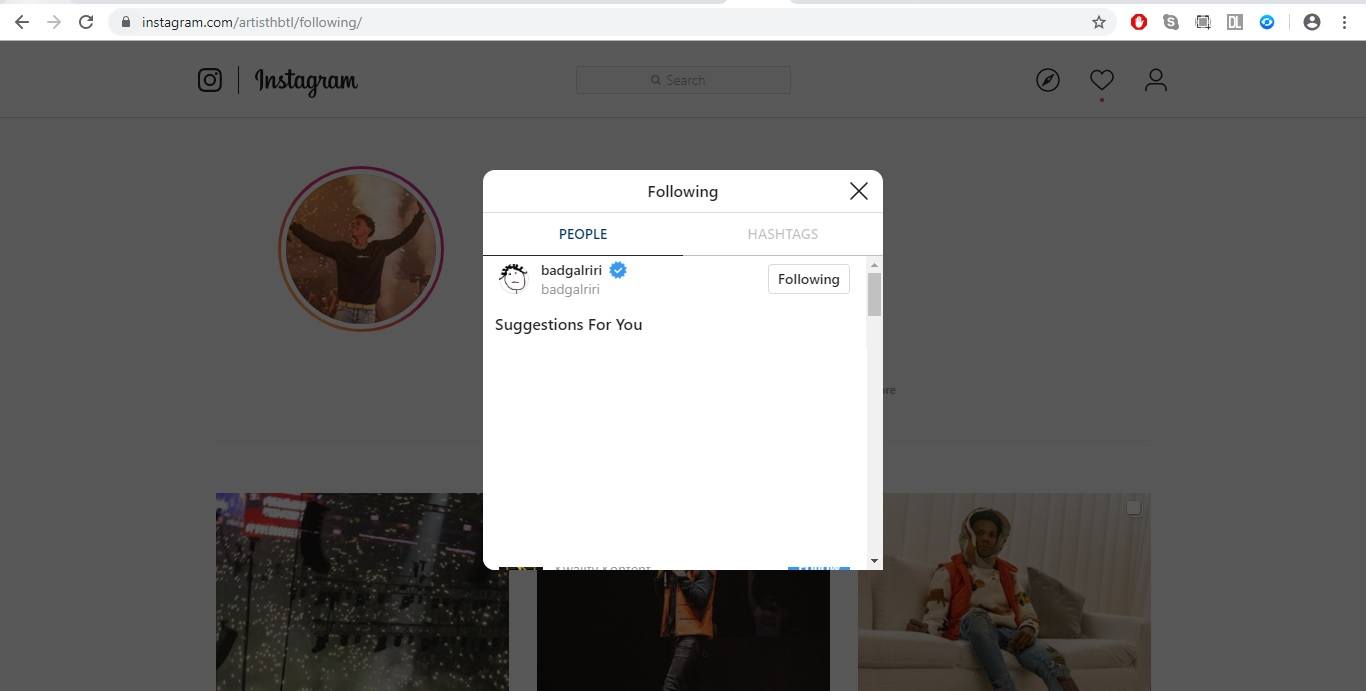Go back to the previous page
The height and width of the screenshot is (691, 1366).
coord(22,22)
